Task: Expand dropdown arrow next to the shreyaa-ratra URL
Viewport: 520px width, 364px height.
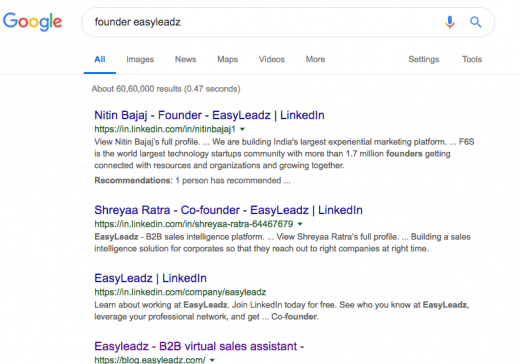Action: point(300,224)
